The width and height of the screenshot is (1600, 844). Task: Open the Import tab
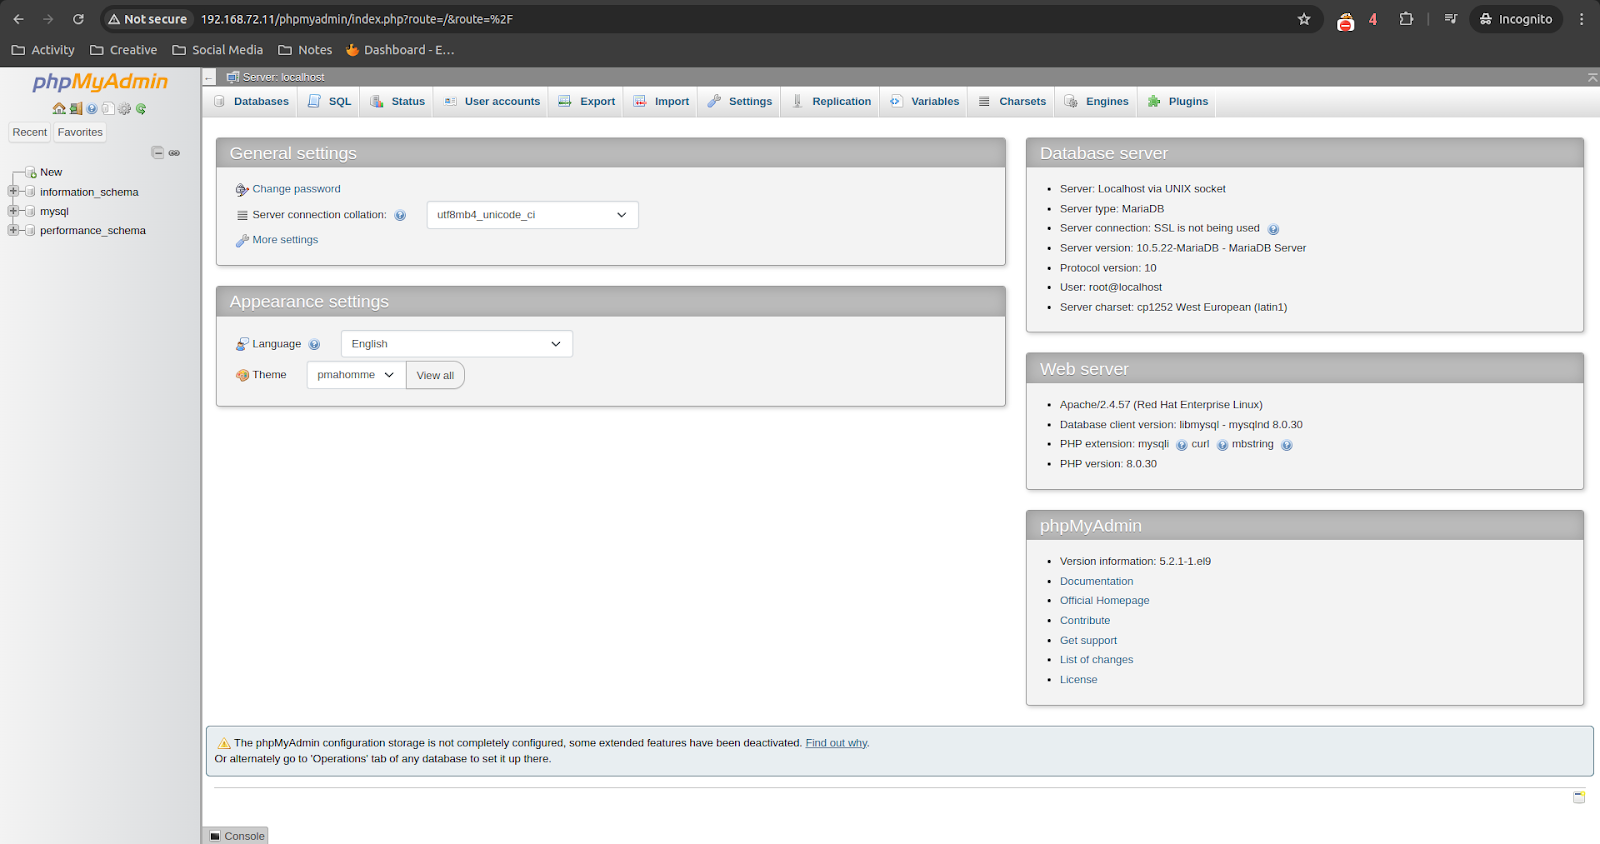coord(661,102)
